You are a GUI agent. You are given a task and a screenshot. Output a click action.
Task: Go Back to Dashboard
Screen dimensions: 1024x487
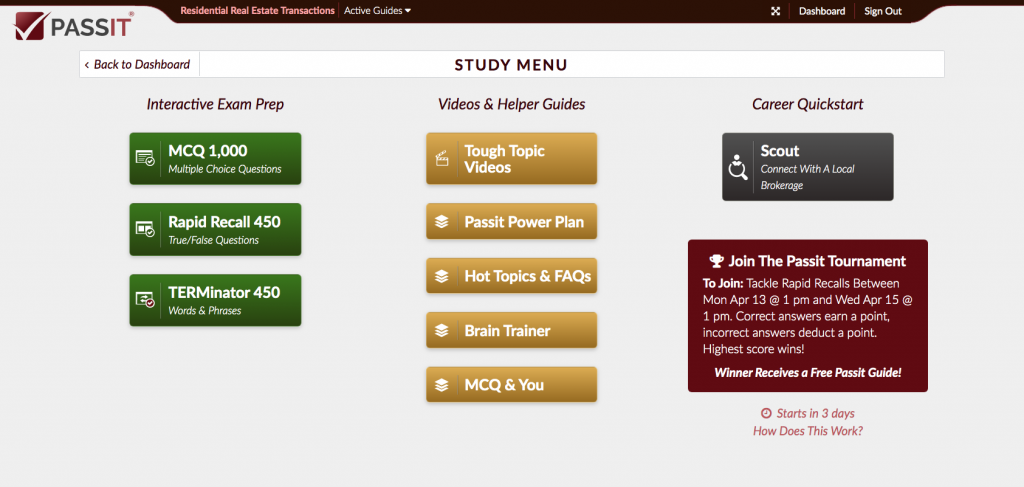click(138, 64)
